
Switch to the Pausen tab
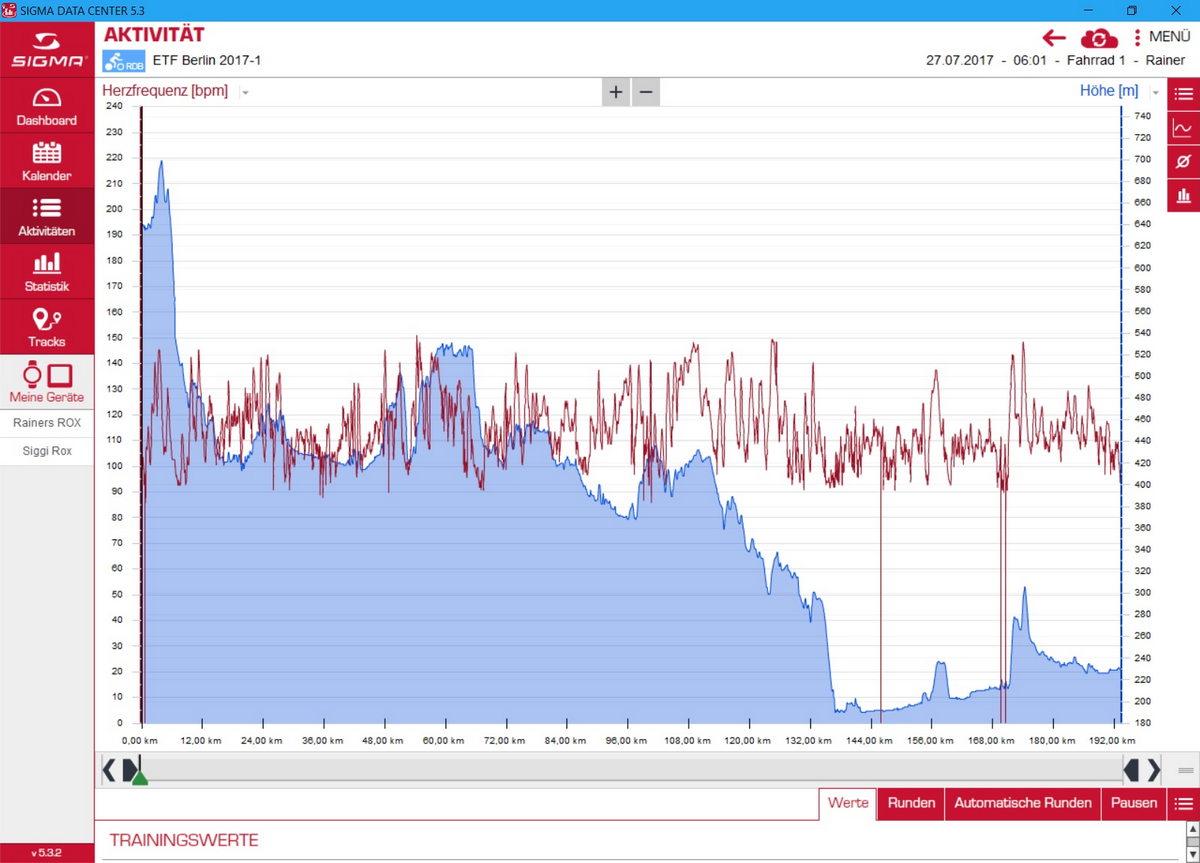pyautogui.click(x=1133, y=803)
